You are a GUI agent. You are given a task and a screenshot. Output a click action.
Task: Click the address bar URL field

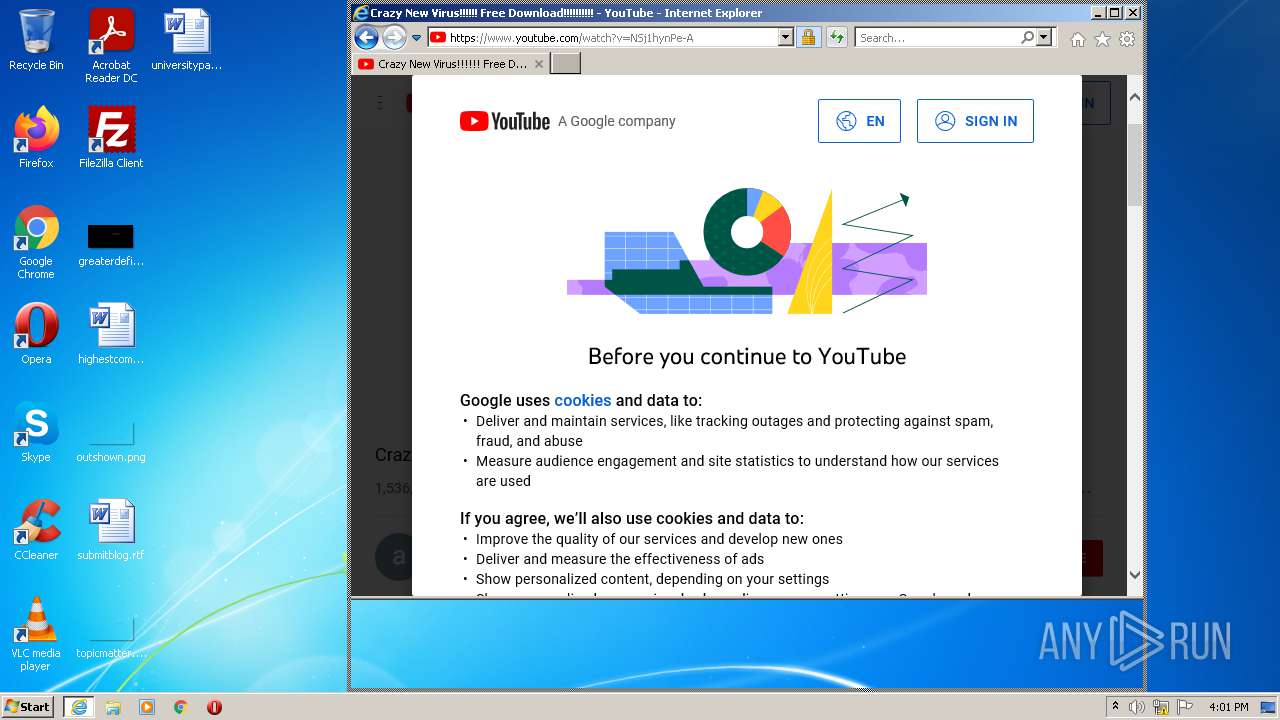(610, 38)
